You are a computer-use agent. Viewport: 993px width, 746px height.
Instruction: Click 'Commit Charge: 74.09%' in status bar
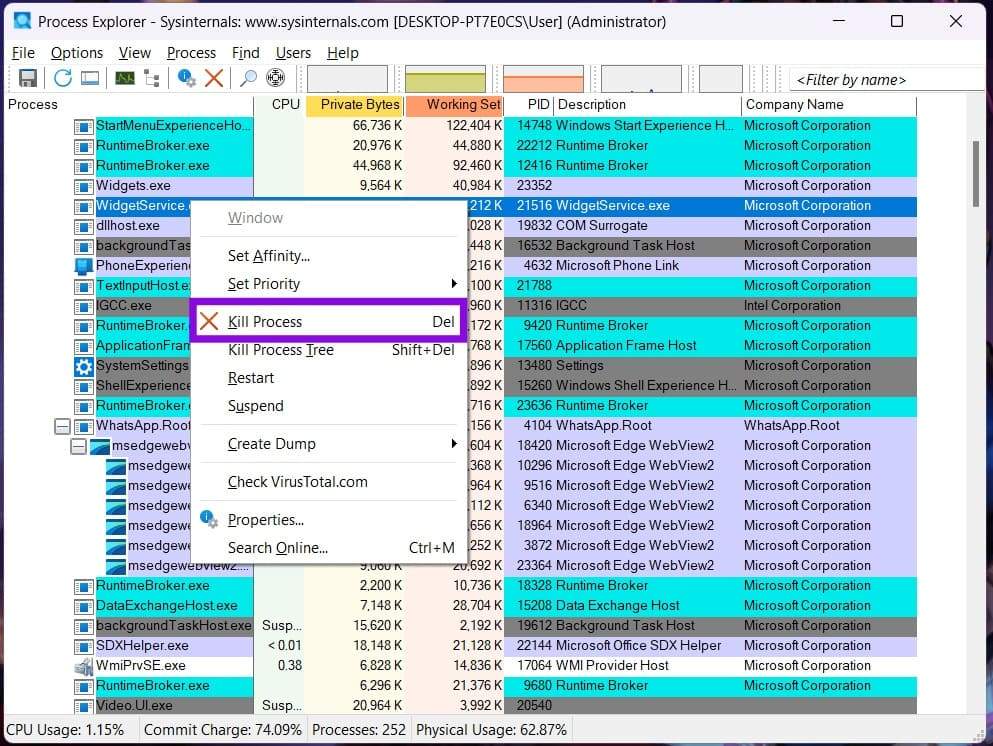(x=222, y=730)
